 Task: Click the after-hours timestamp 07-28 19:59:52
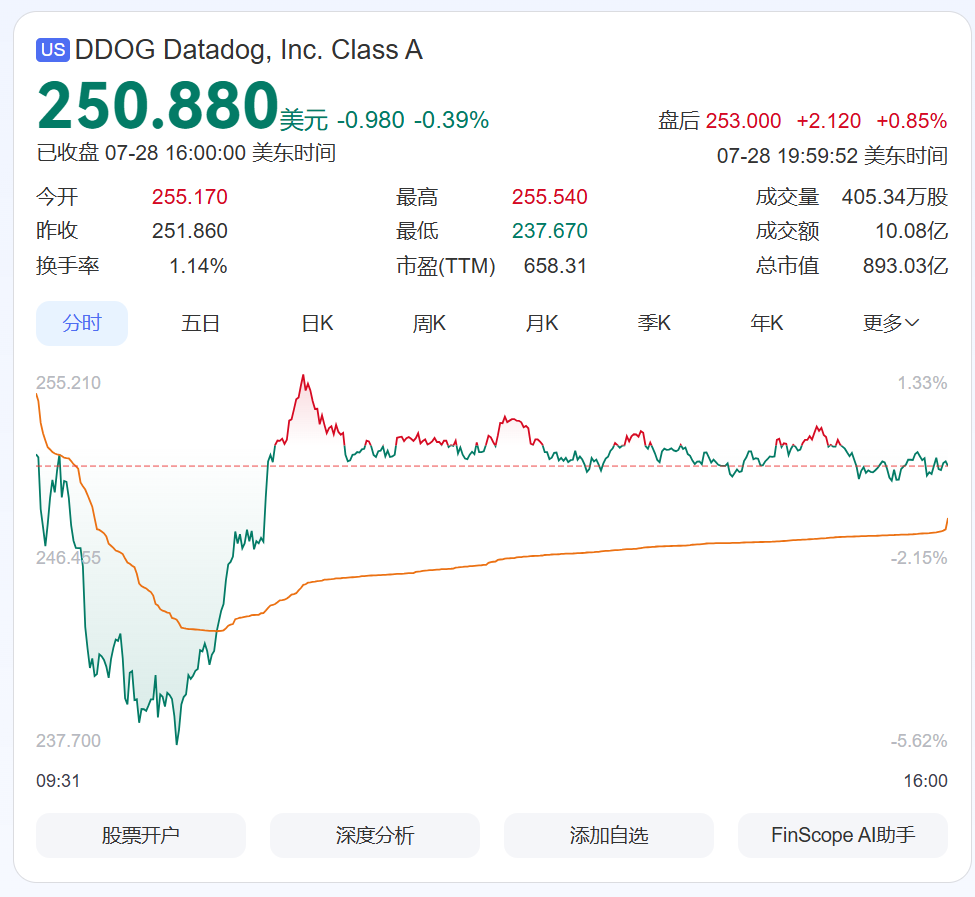787,155
